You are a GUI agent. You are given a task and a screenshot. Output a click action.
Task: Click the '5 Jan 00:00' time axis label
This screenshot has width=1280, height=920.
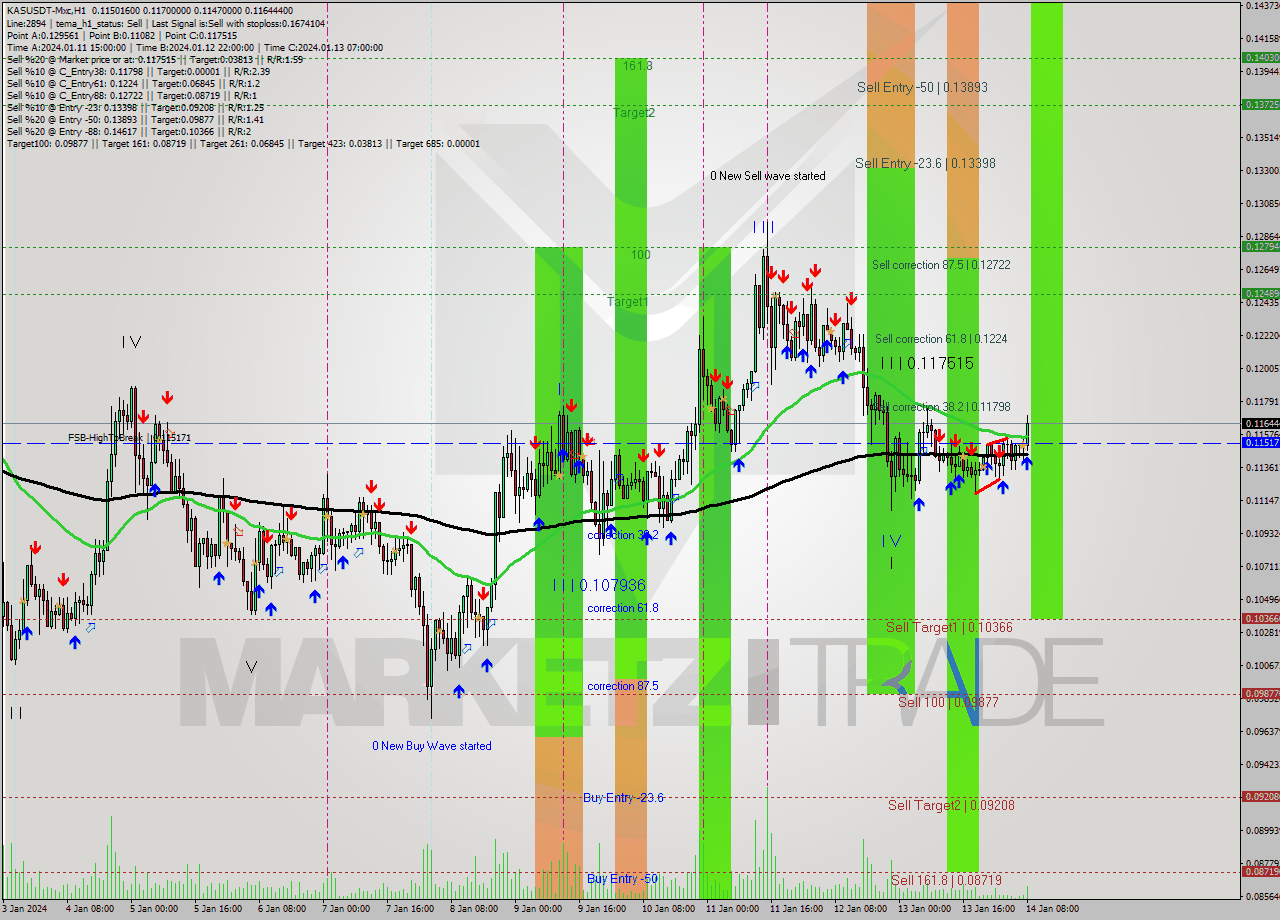(x=152, y=909)
